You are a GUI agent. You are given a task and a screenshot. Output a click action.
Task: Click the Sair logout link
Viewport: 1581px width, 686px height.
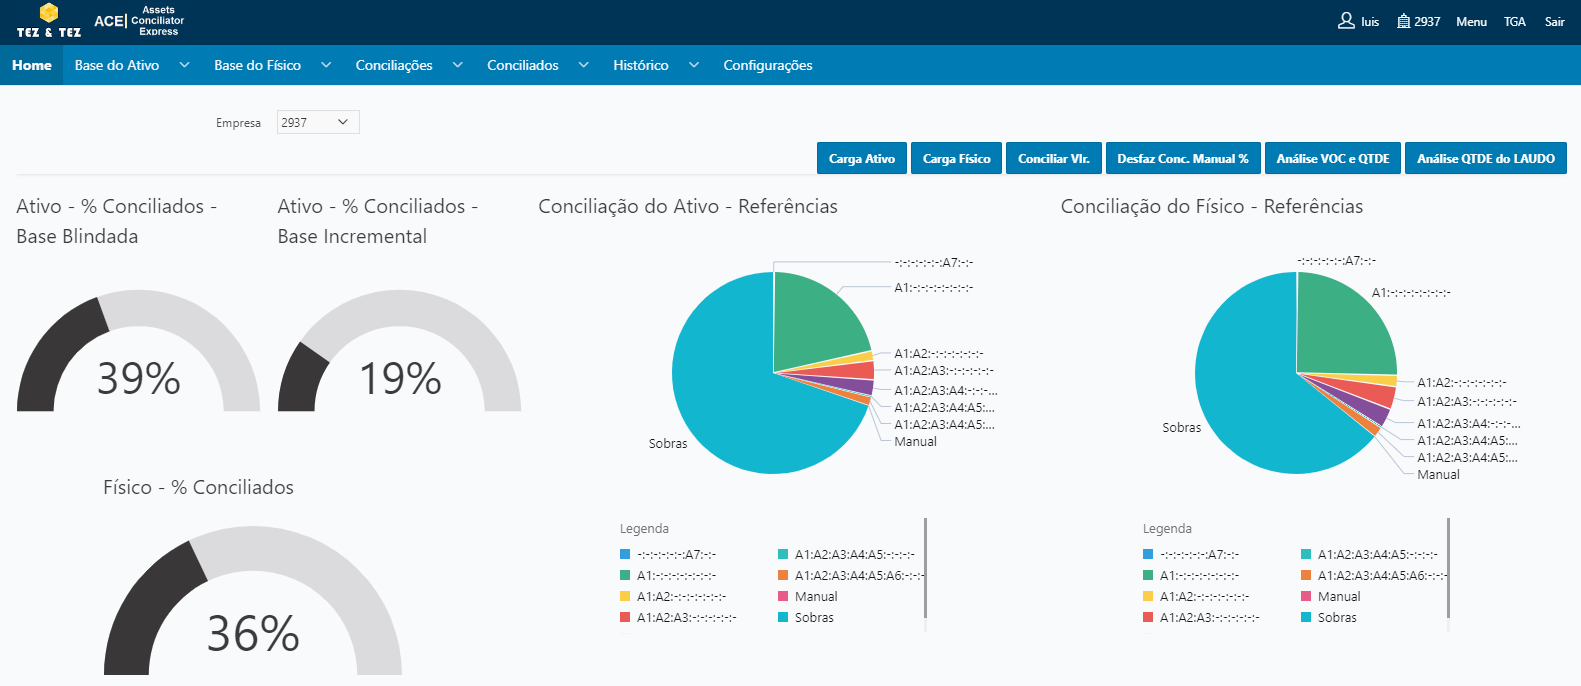1554,21
